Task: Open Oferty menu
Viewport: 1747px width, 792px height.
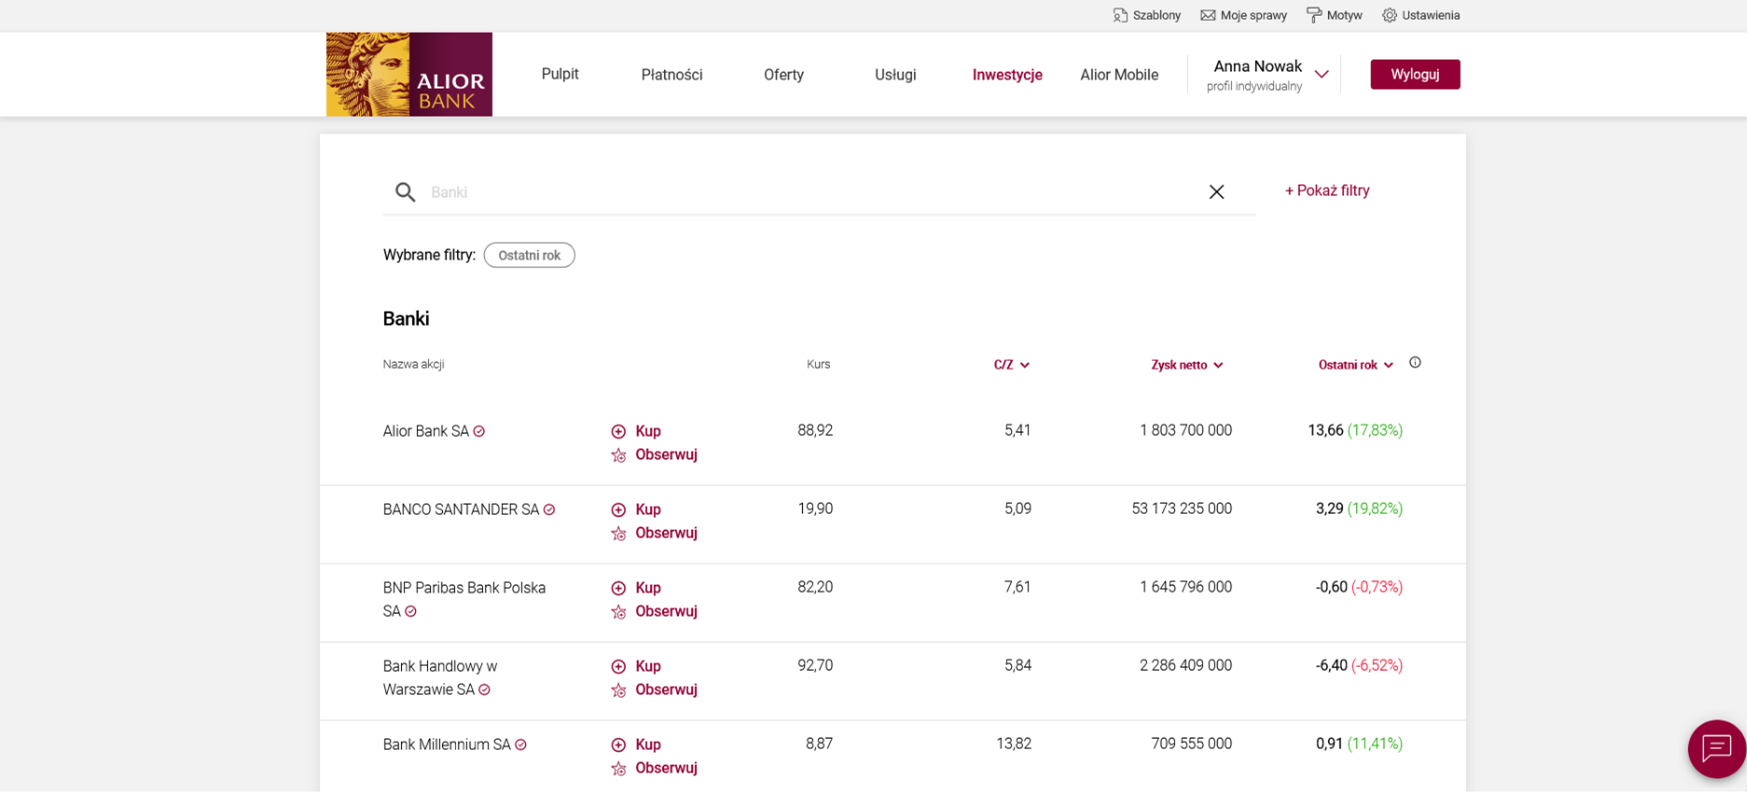Action: [x=784, y=75]
